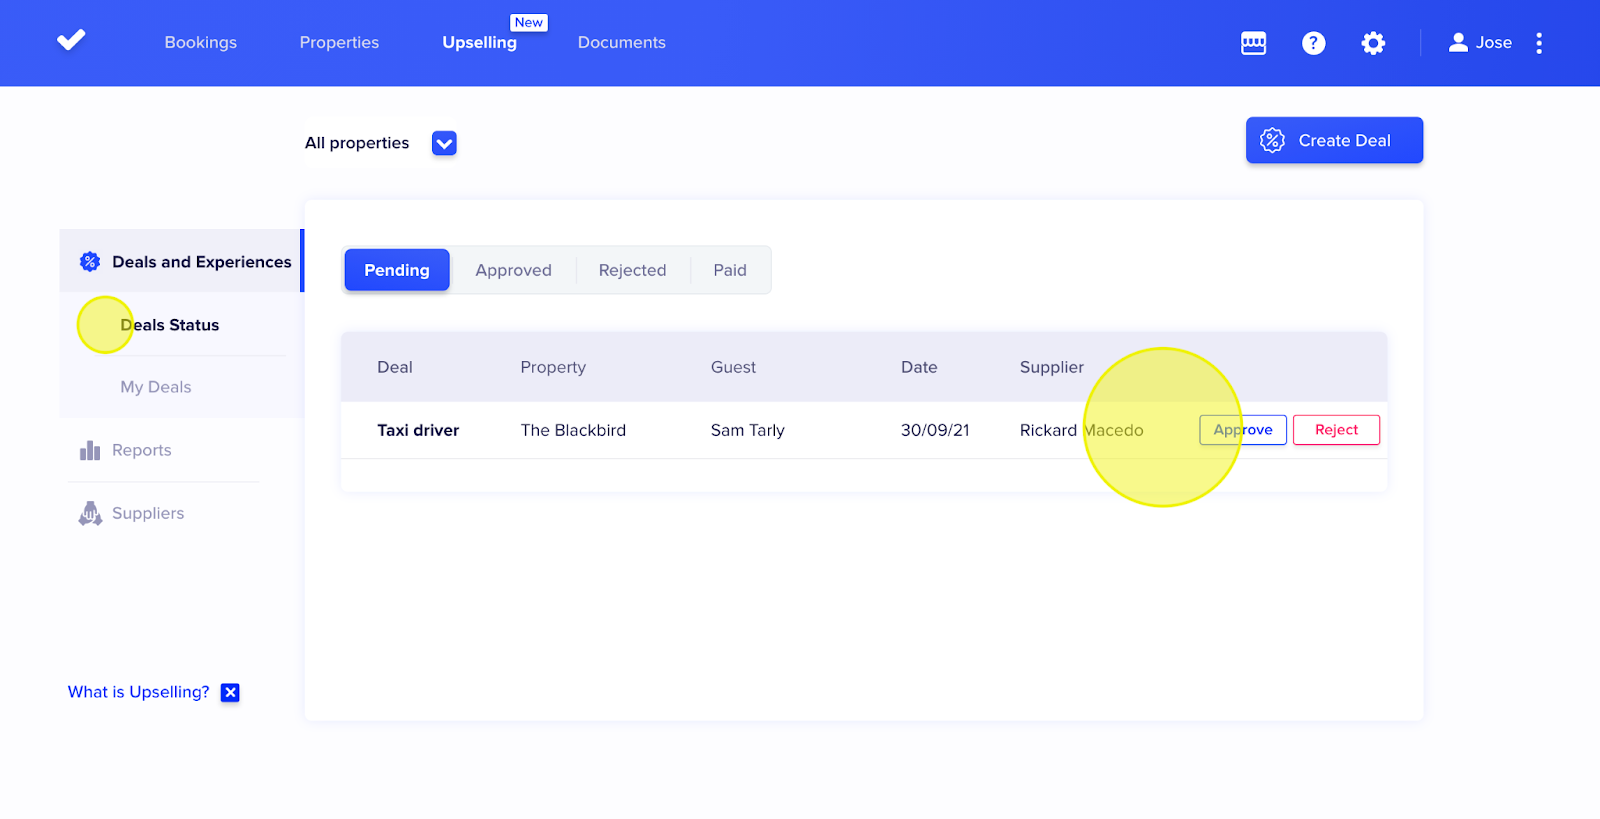Click the Suppliers icon in sidebar
Viewport: 1600px width, 819px height.
coord(90,514)
